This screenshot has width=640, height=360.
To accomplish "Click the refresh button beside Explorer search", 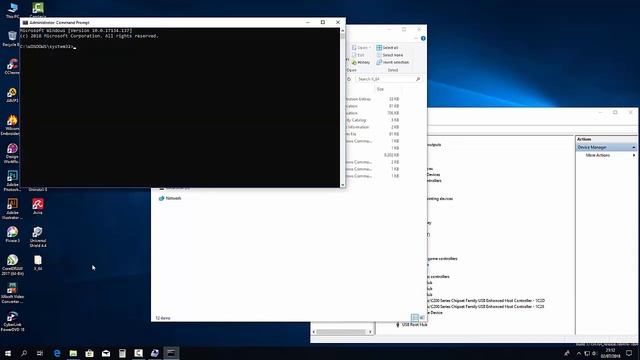I will 349,79.
